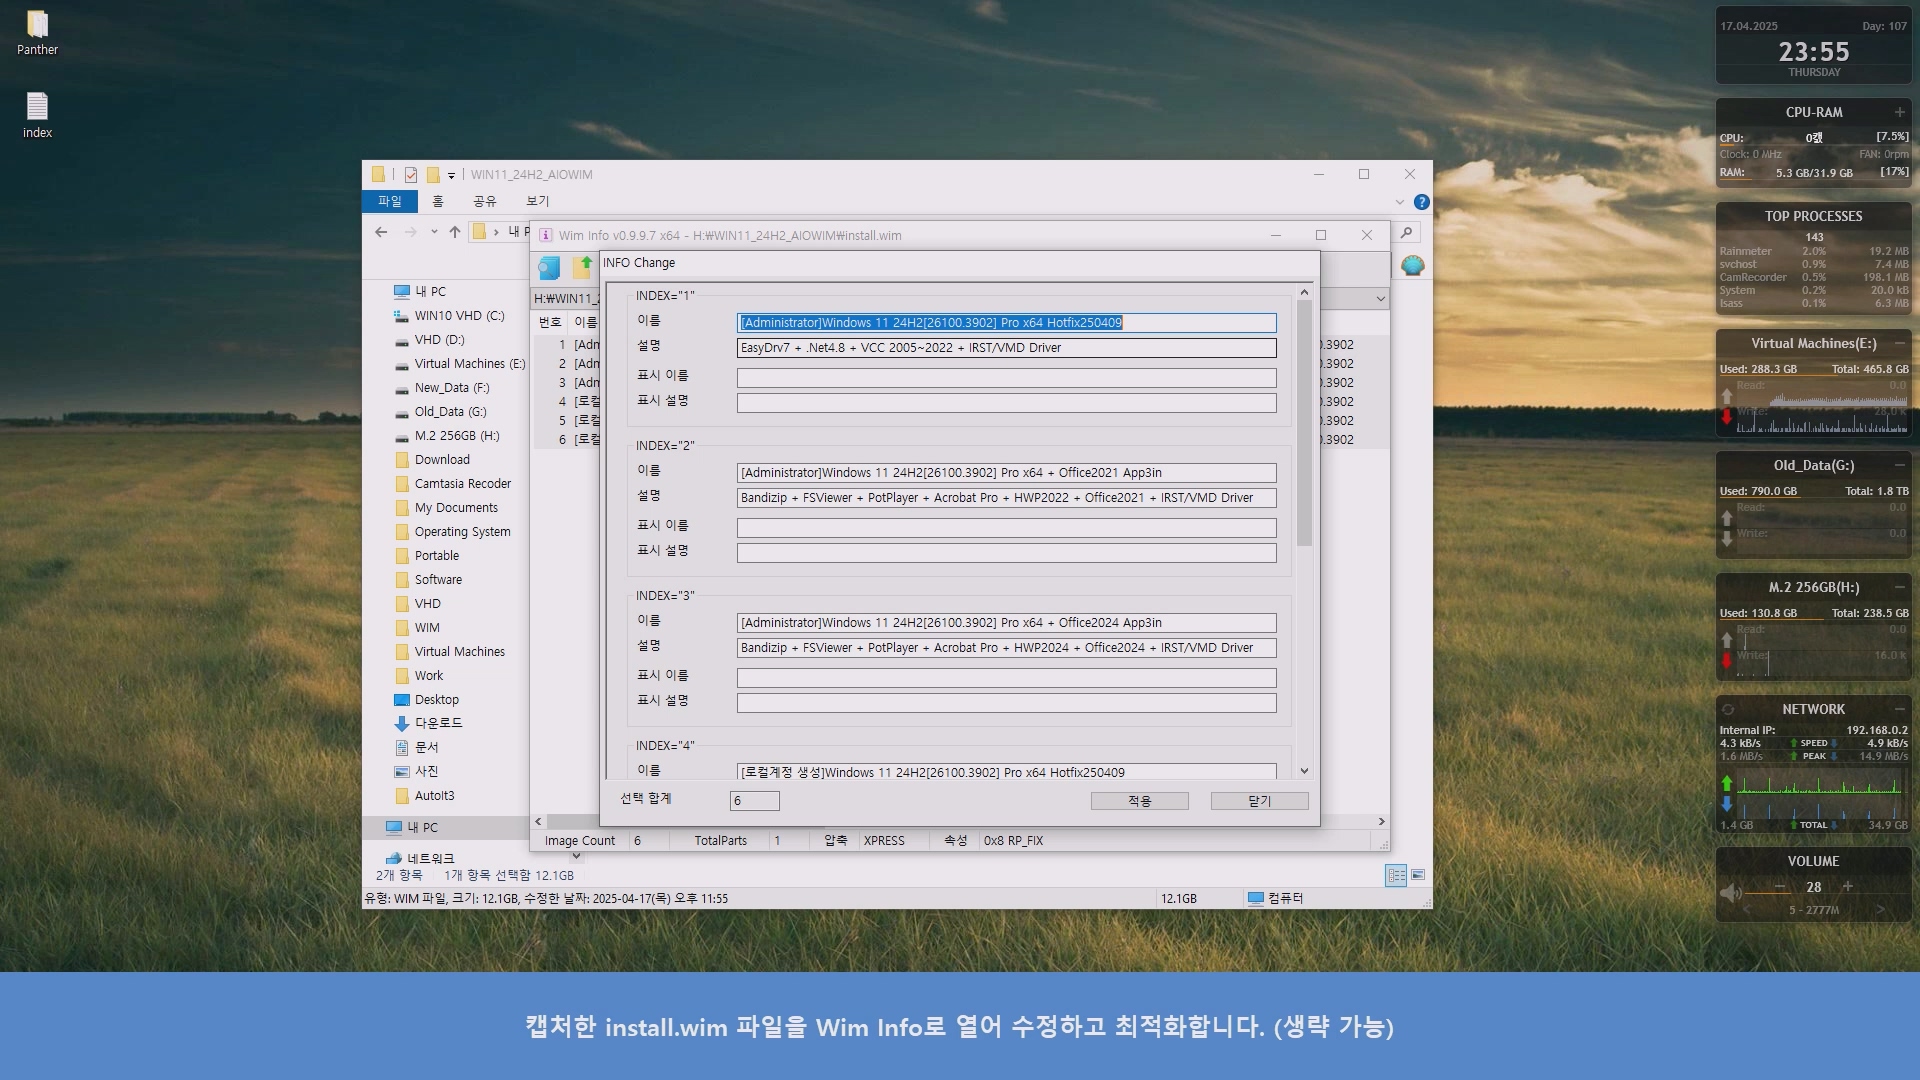Screen dimensions: 1920x1080
Task: Open the recent locations dropdown arrow
Action: click(x=434, y=232)
